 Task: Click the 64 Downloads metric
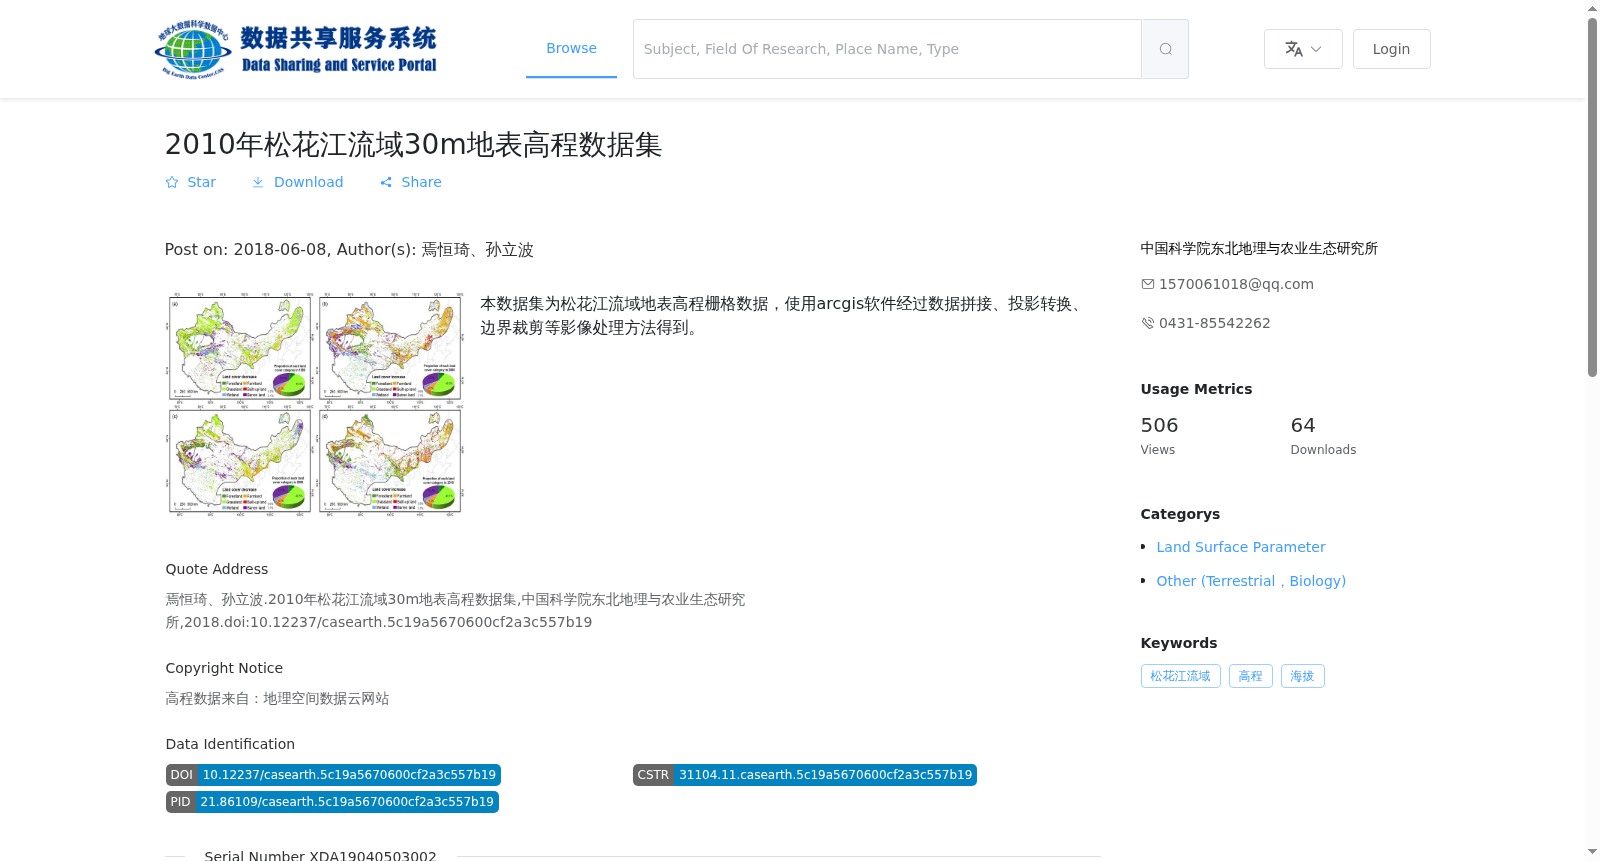[1323, 436]
